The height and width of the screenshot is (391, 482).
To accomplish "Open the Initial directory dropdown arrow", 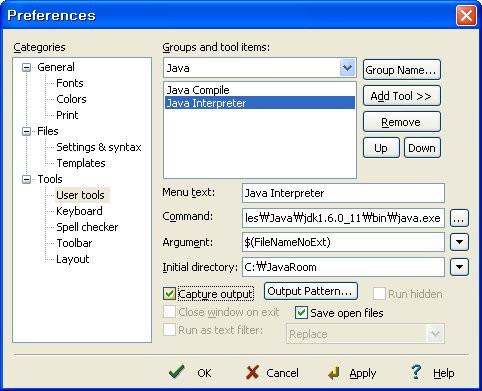I will pos(459,267).
